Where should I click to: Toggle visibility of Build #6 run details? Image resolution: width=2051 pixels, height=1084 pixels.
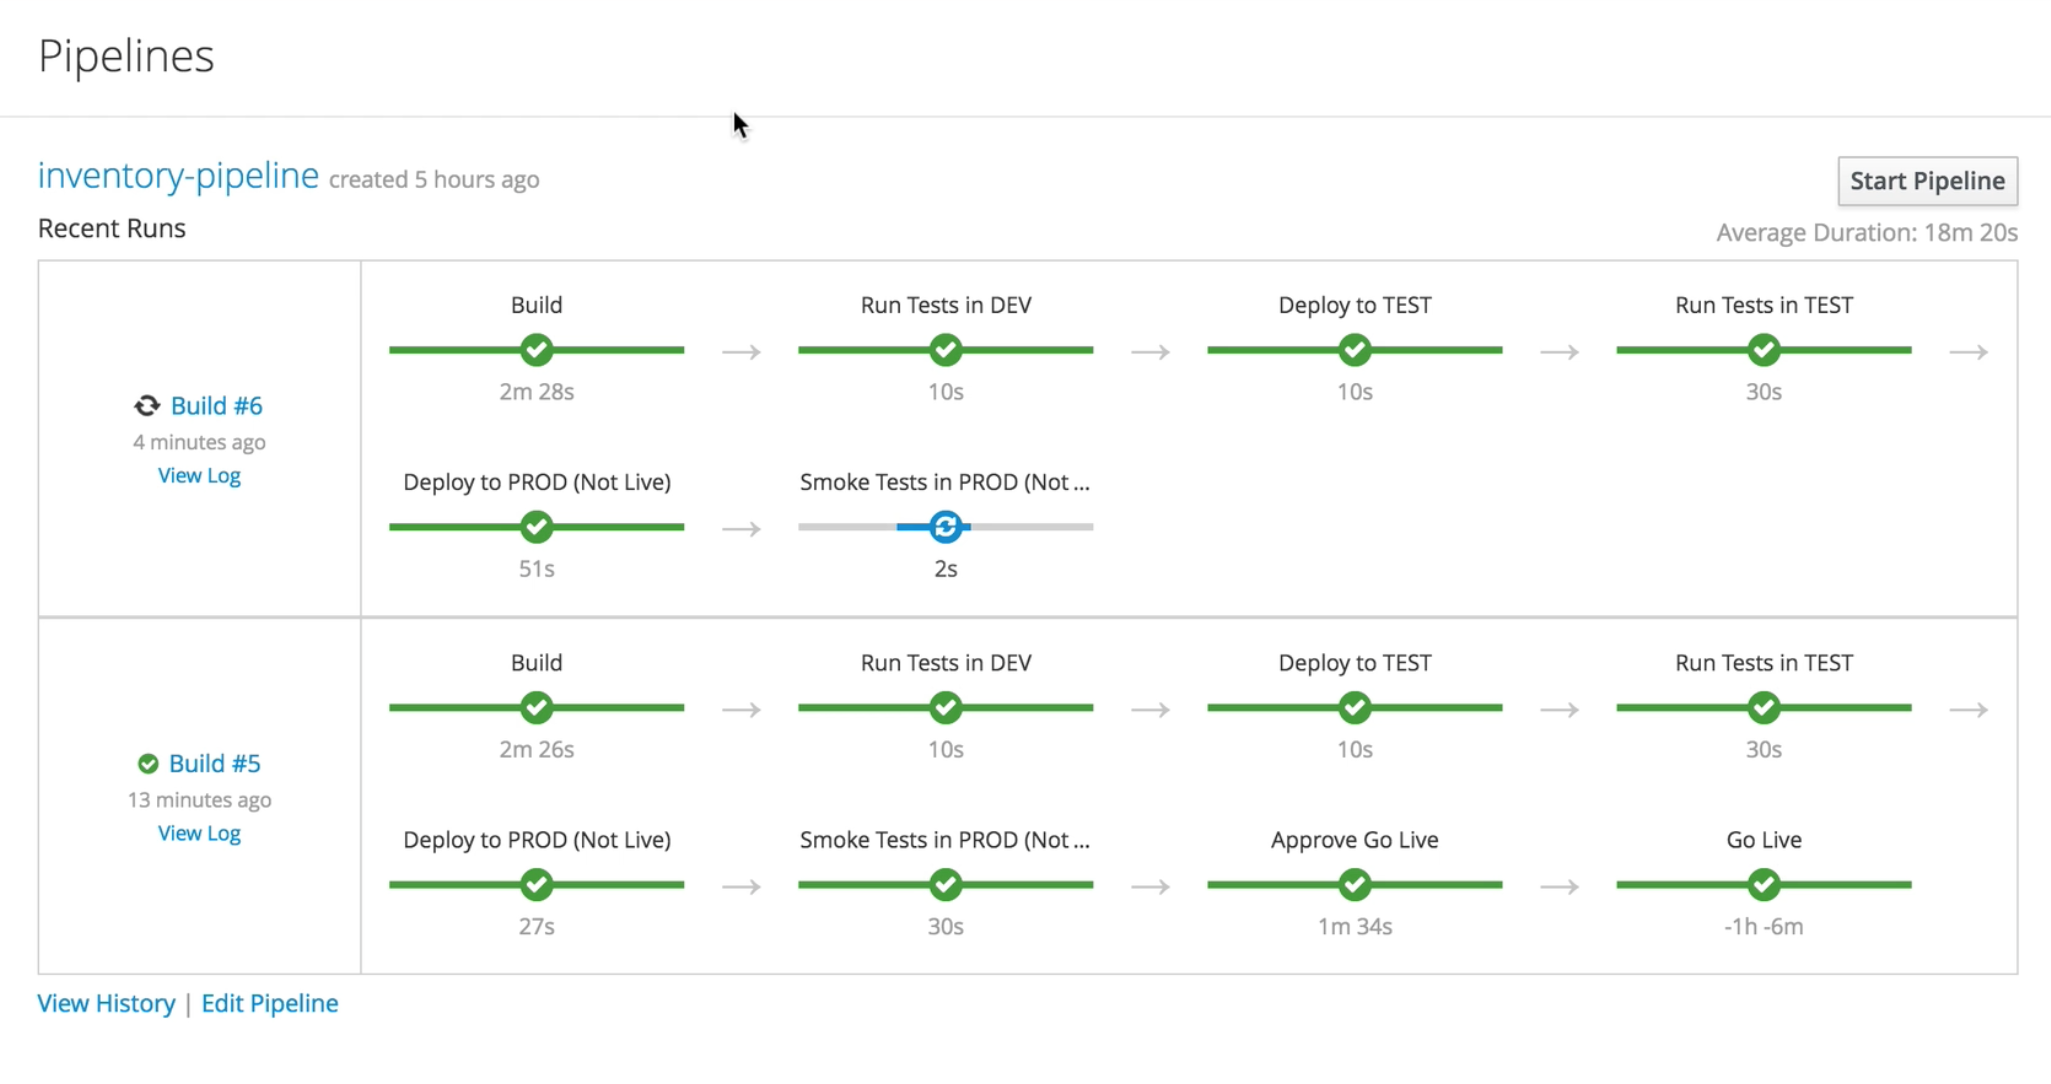216,404
